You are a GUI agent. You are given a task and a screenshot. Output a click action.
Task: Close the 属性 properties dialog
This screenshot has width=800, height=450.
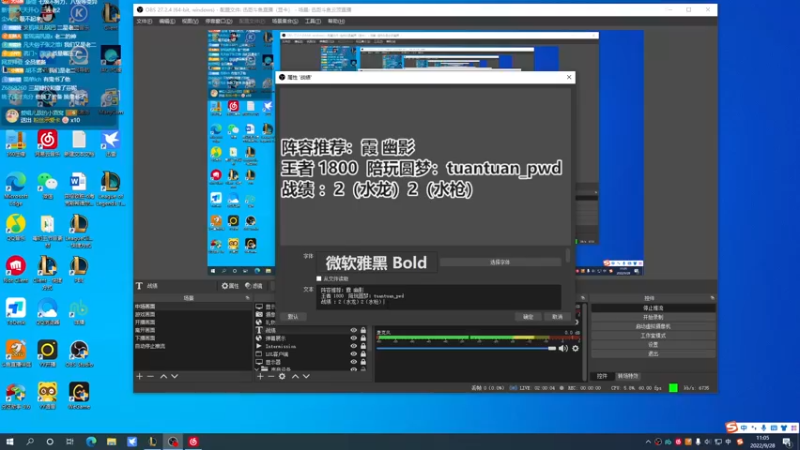(569, 77)
